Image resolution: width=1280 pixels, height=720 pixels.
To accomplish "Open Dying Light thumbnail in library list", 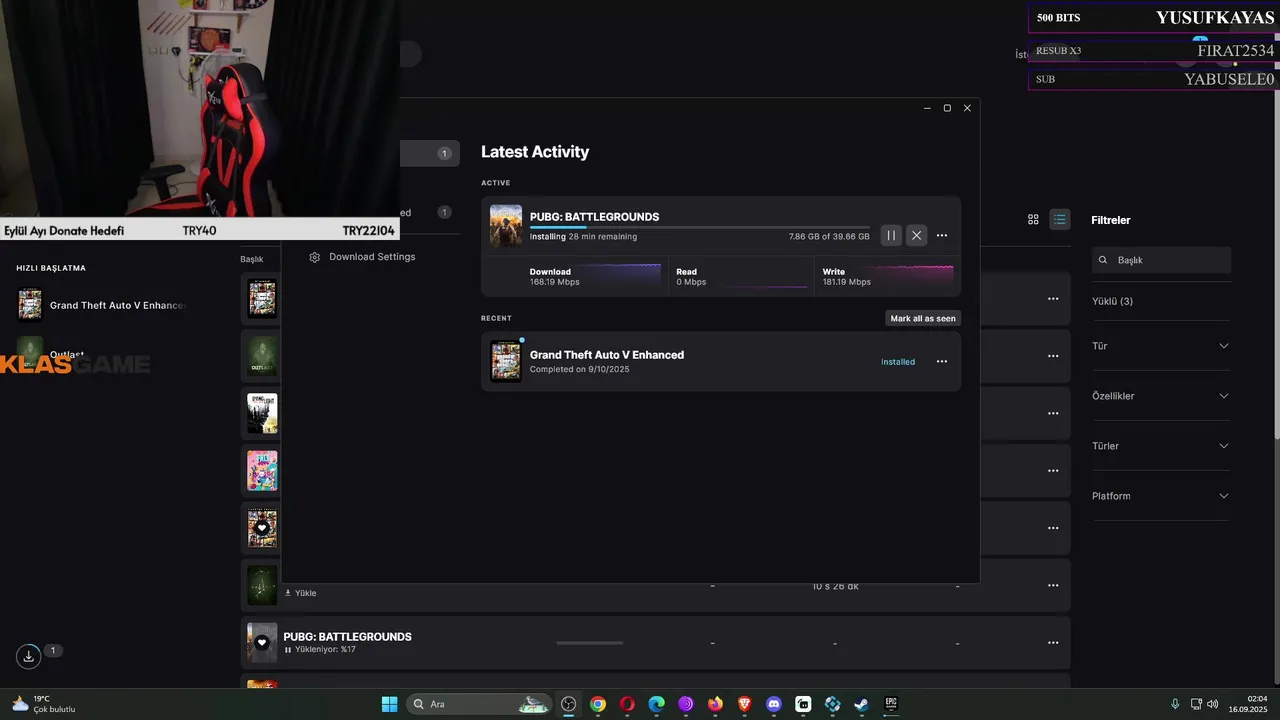I will [262, 413].
